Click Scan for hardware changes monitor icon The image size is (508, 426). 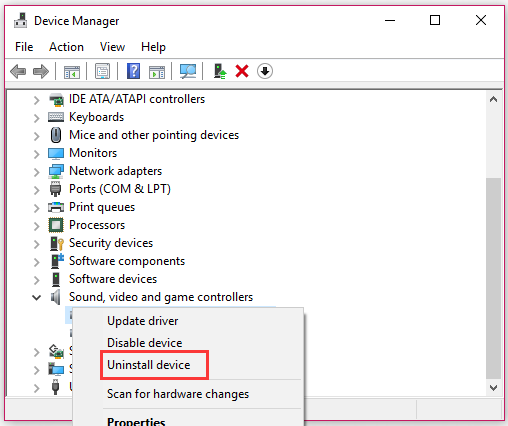[x=188, y=71]
